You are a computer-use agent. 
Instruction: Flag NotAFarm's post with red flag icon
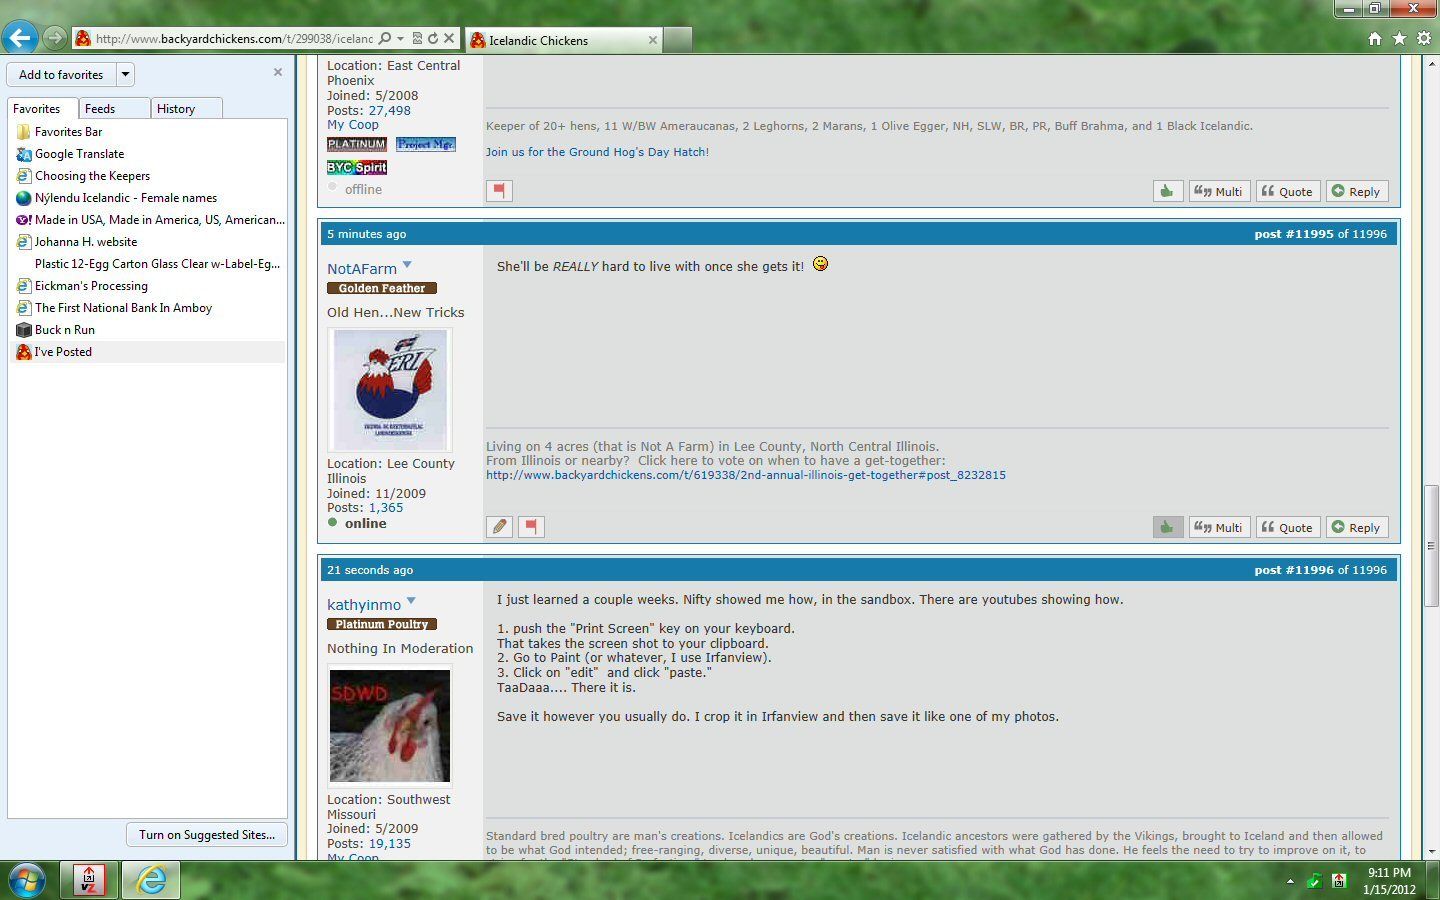(531, 527)
